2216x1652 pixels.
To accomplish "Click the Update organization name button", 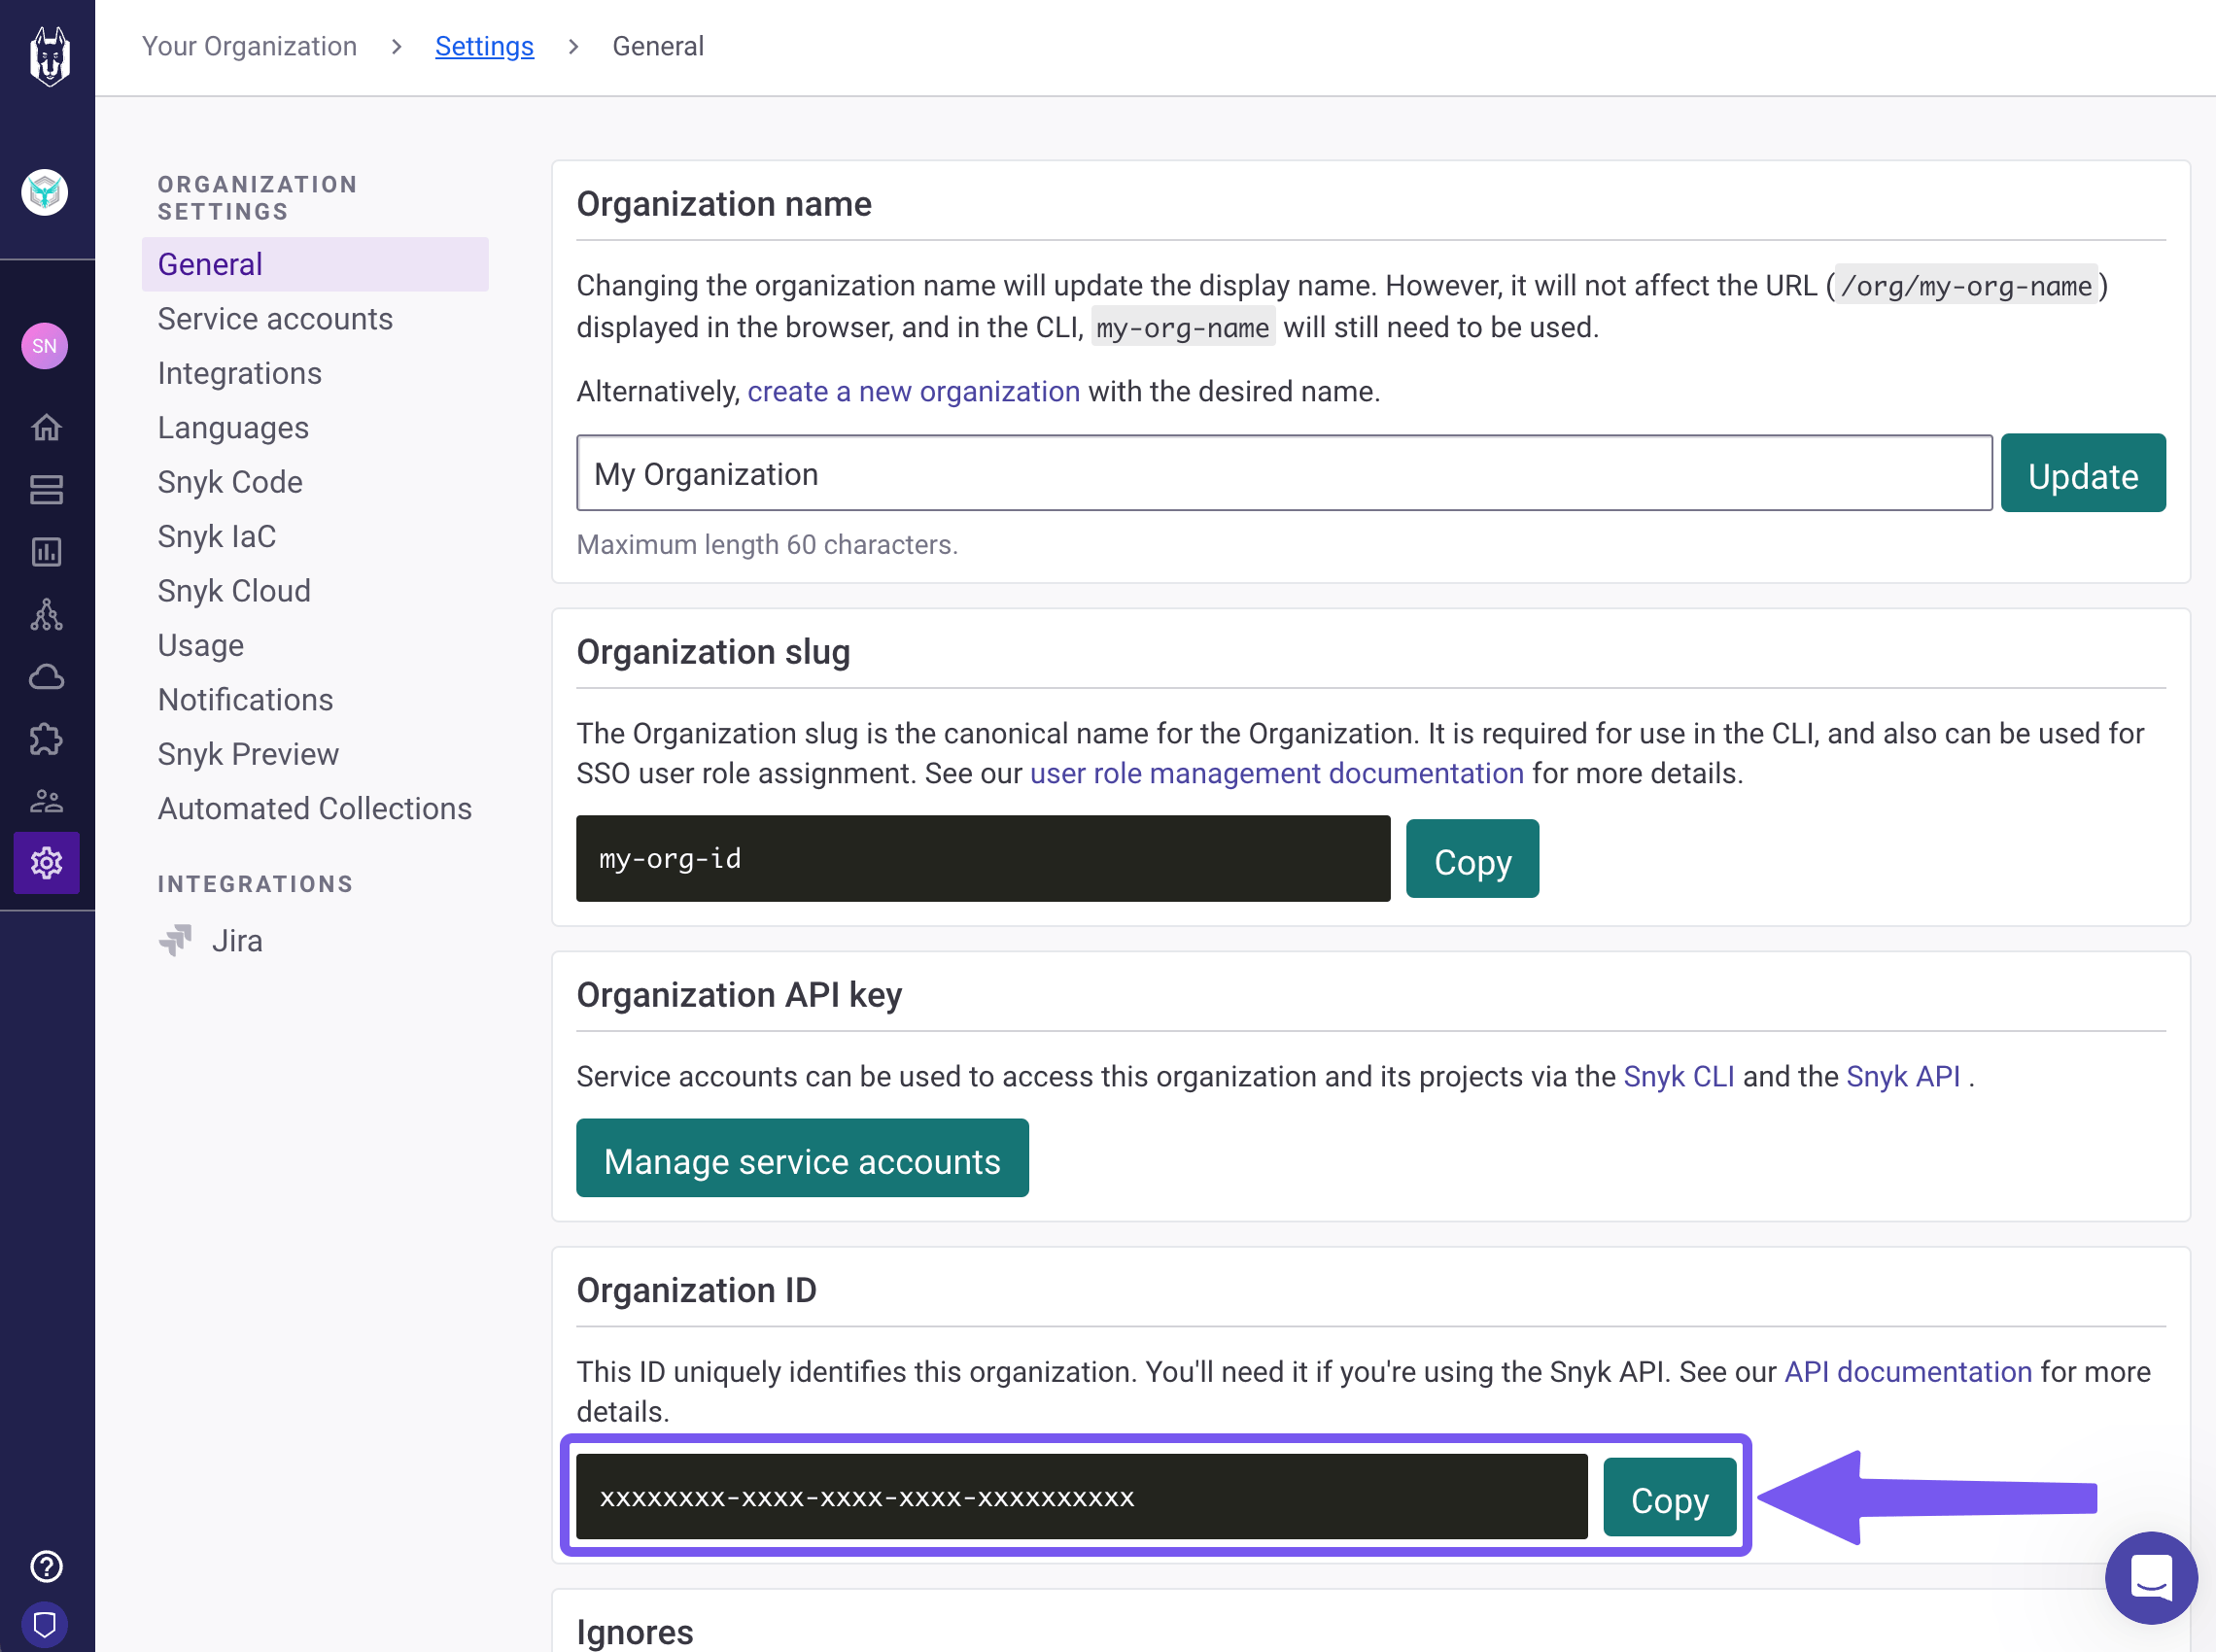I will click(x=2082, y=474).
